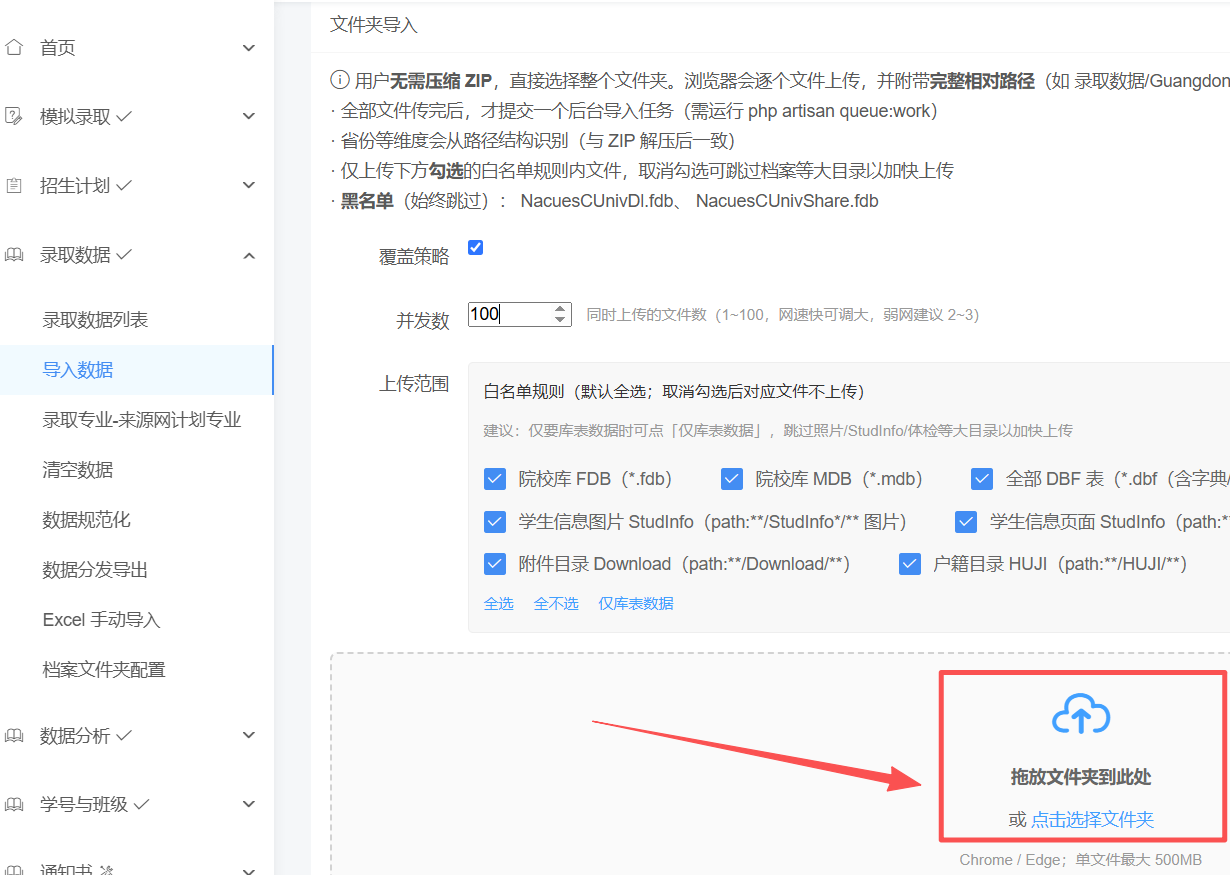Click the 点击选择文件夹 link
This screenshot has height=875, width=1230.
click(1092, 820)
